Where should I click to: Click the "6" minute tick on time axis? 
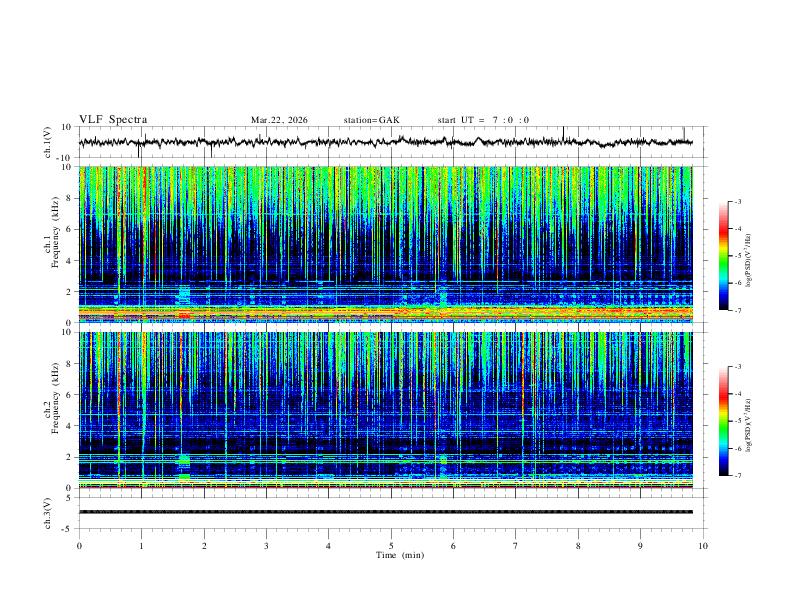click(x=454, y=546)
